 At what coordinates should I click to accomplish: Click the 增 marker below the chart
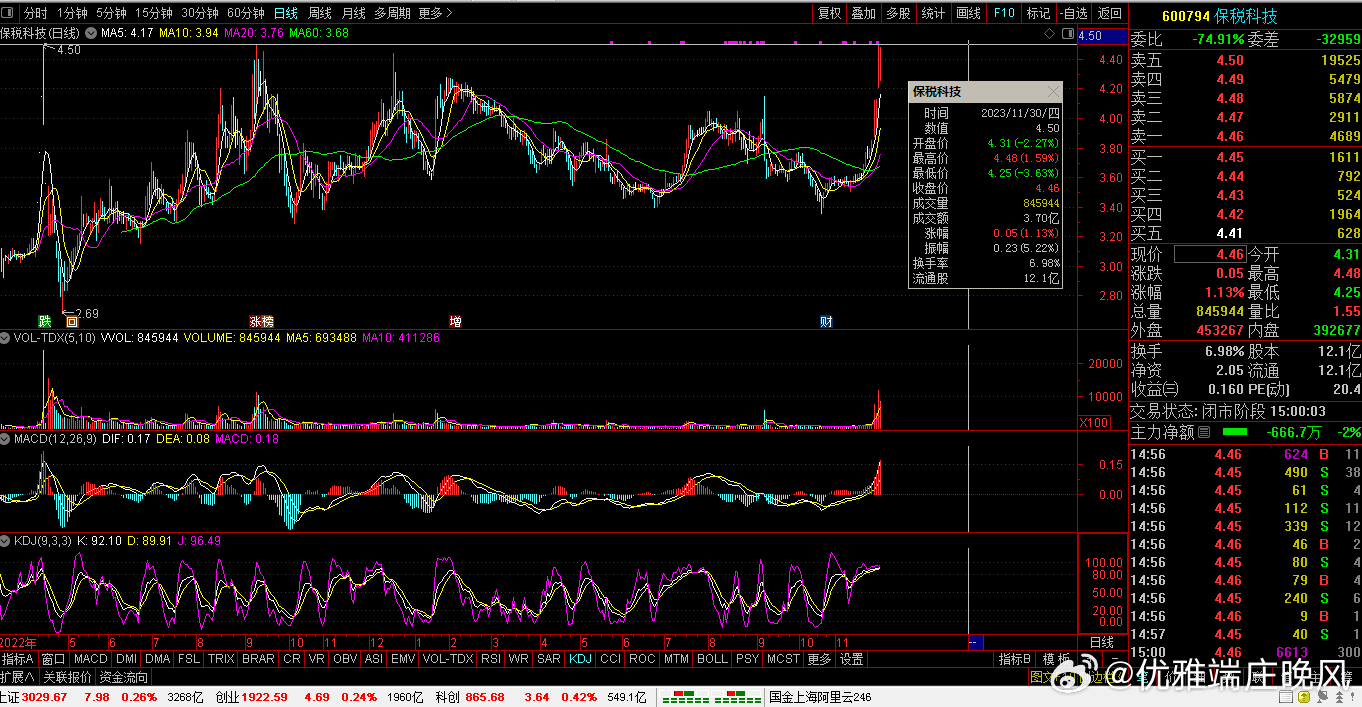point(456,321)
